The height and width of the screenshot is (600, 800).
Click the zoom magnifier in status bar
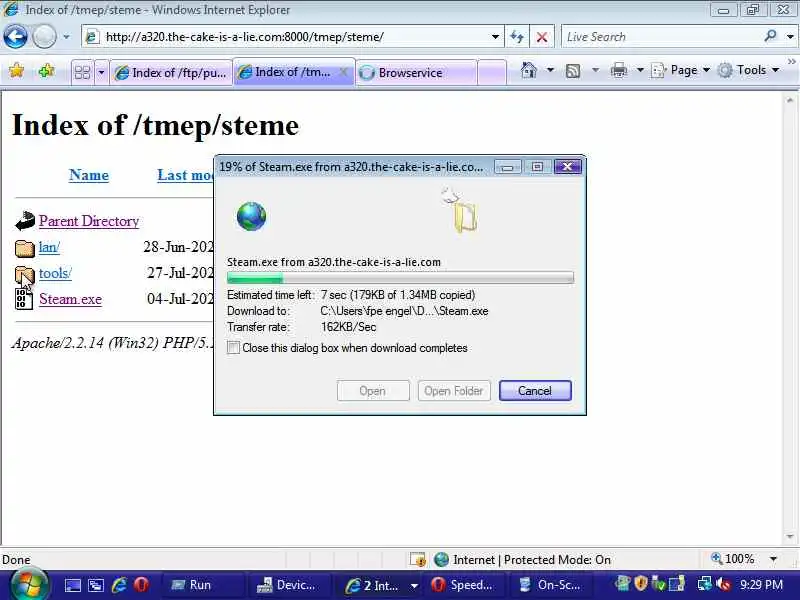point(717,559)
